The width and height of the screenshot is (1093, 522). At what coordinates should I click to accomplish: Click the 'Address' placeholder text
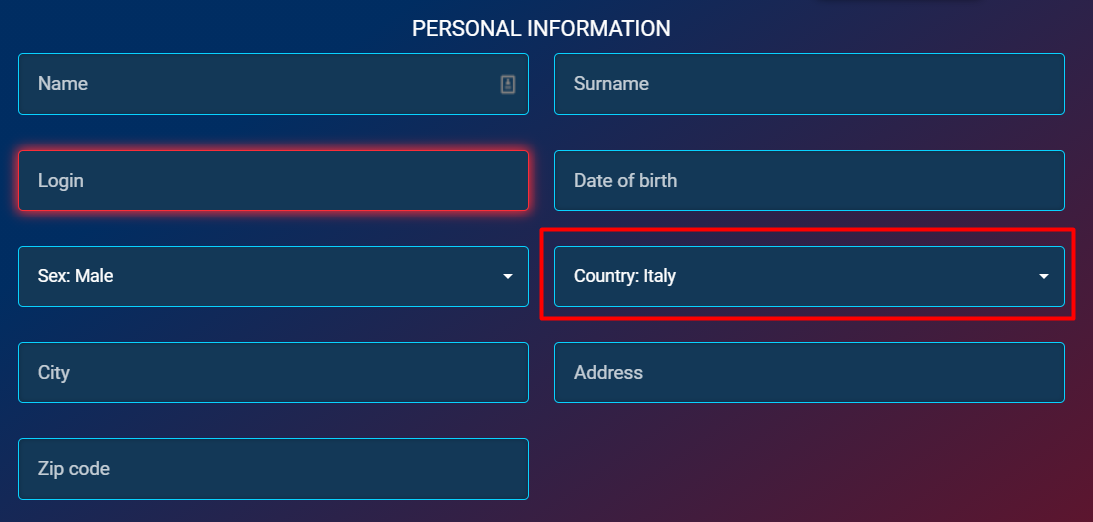coord(608,372)
